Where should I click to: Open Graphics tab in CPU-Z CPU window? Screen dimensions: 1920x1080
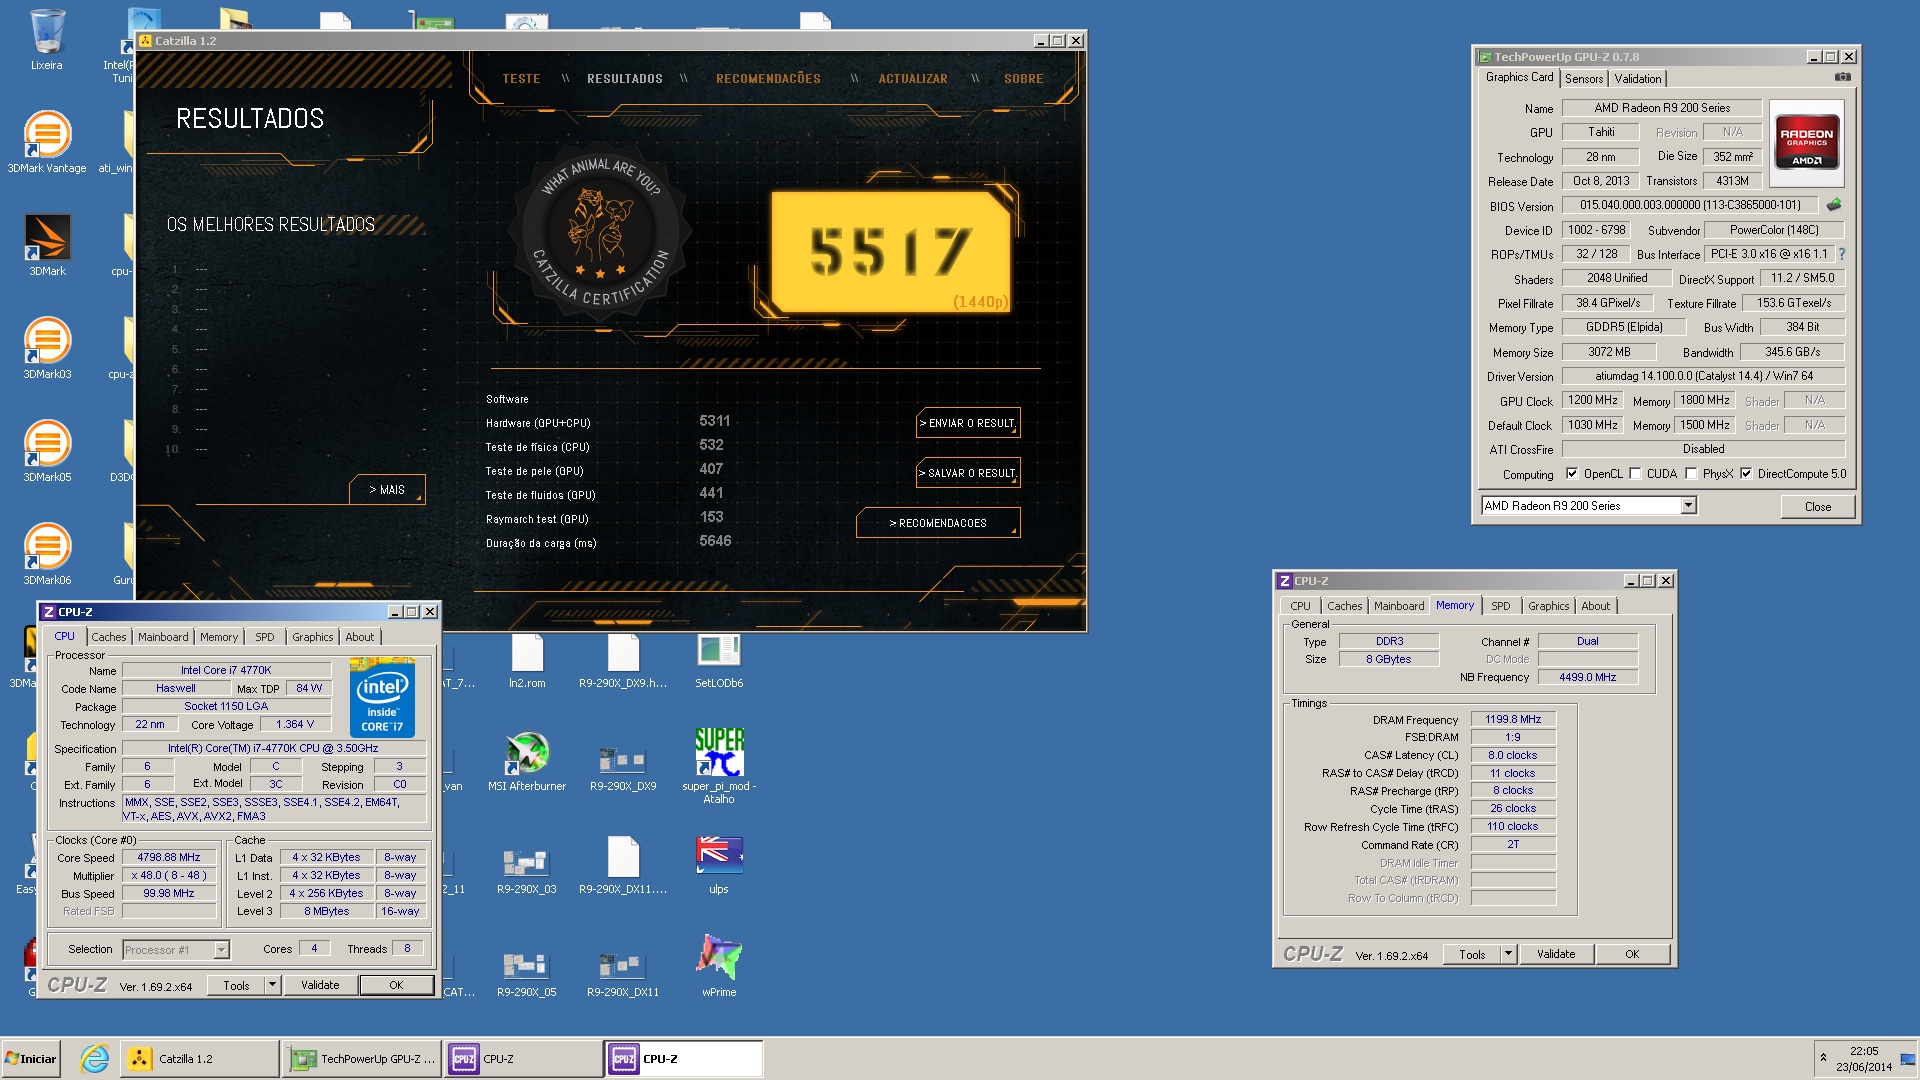(312, 637)
